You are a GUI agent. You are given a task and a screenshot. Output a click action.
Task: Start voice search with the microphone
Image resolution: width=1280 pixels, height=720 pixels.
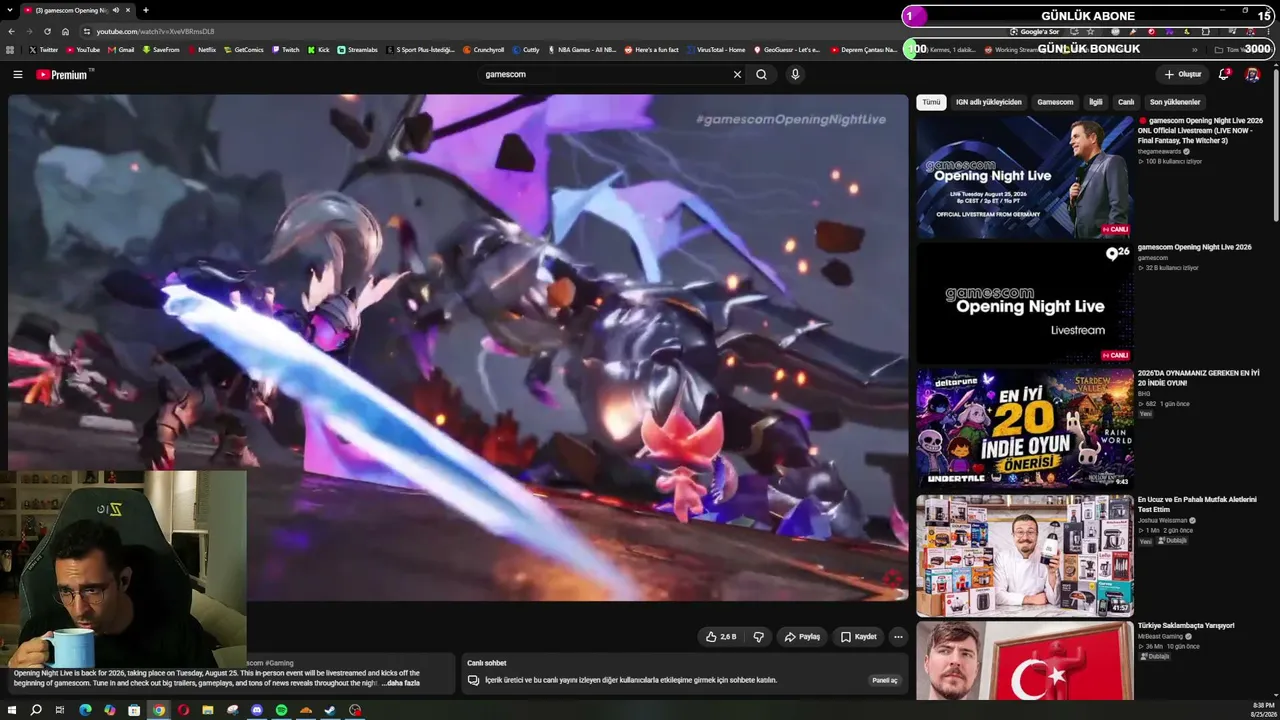coord(795,75)
